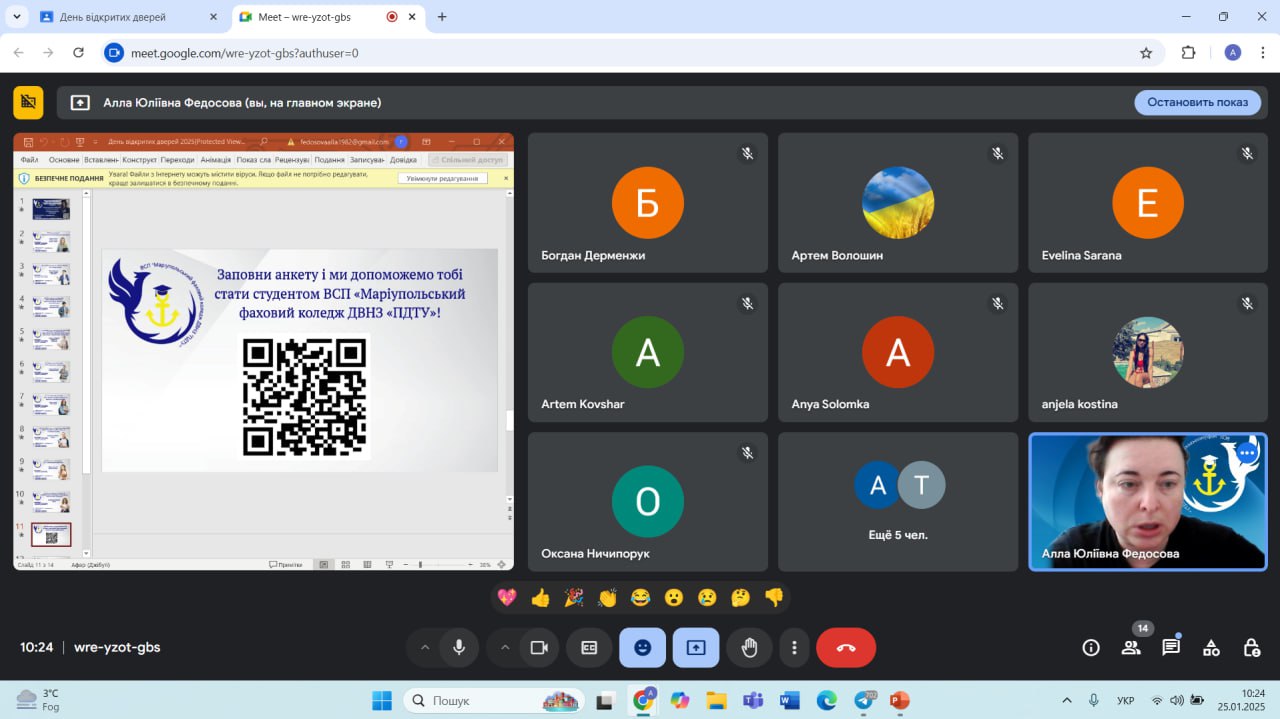Toggle the microphone on or off
The image size is (1280, 719).
pyautogui.click(x=459, y=647)
